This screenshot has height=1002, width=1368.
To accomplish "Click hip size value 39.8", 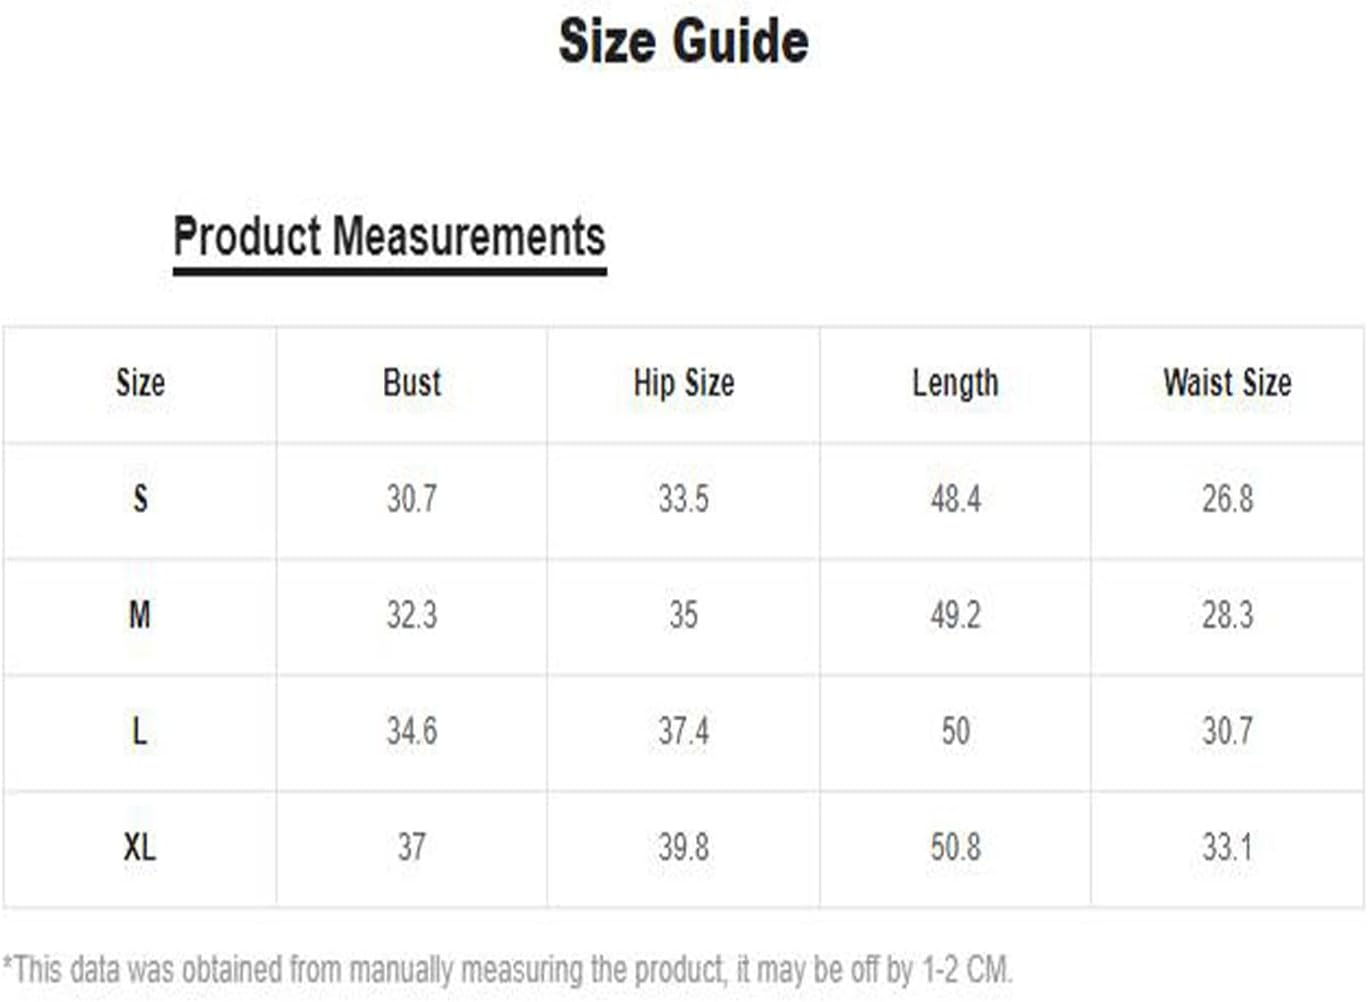I will click(684, 848).
